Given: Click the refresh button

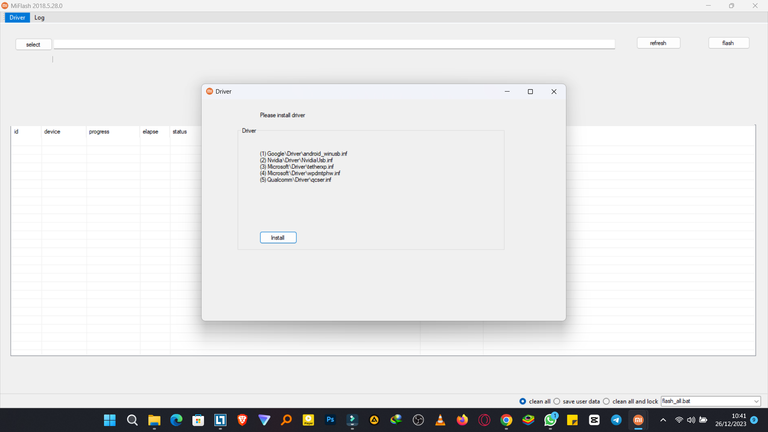Looking at the screenshot, I should pyautogui.click(x=658, y=43).
